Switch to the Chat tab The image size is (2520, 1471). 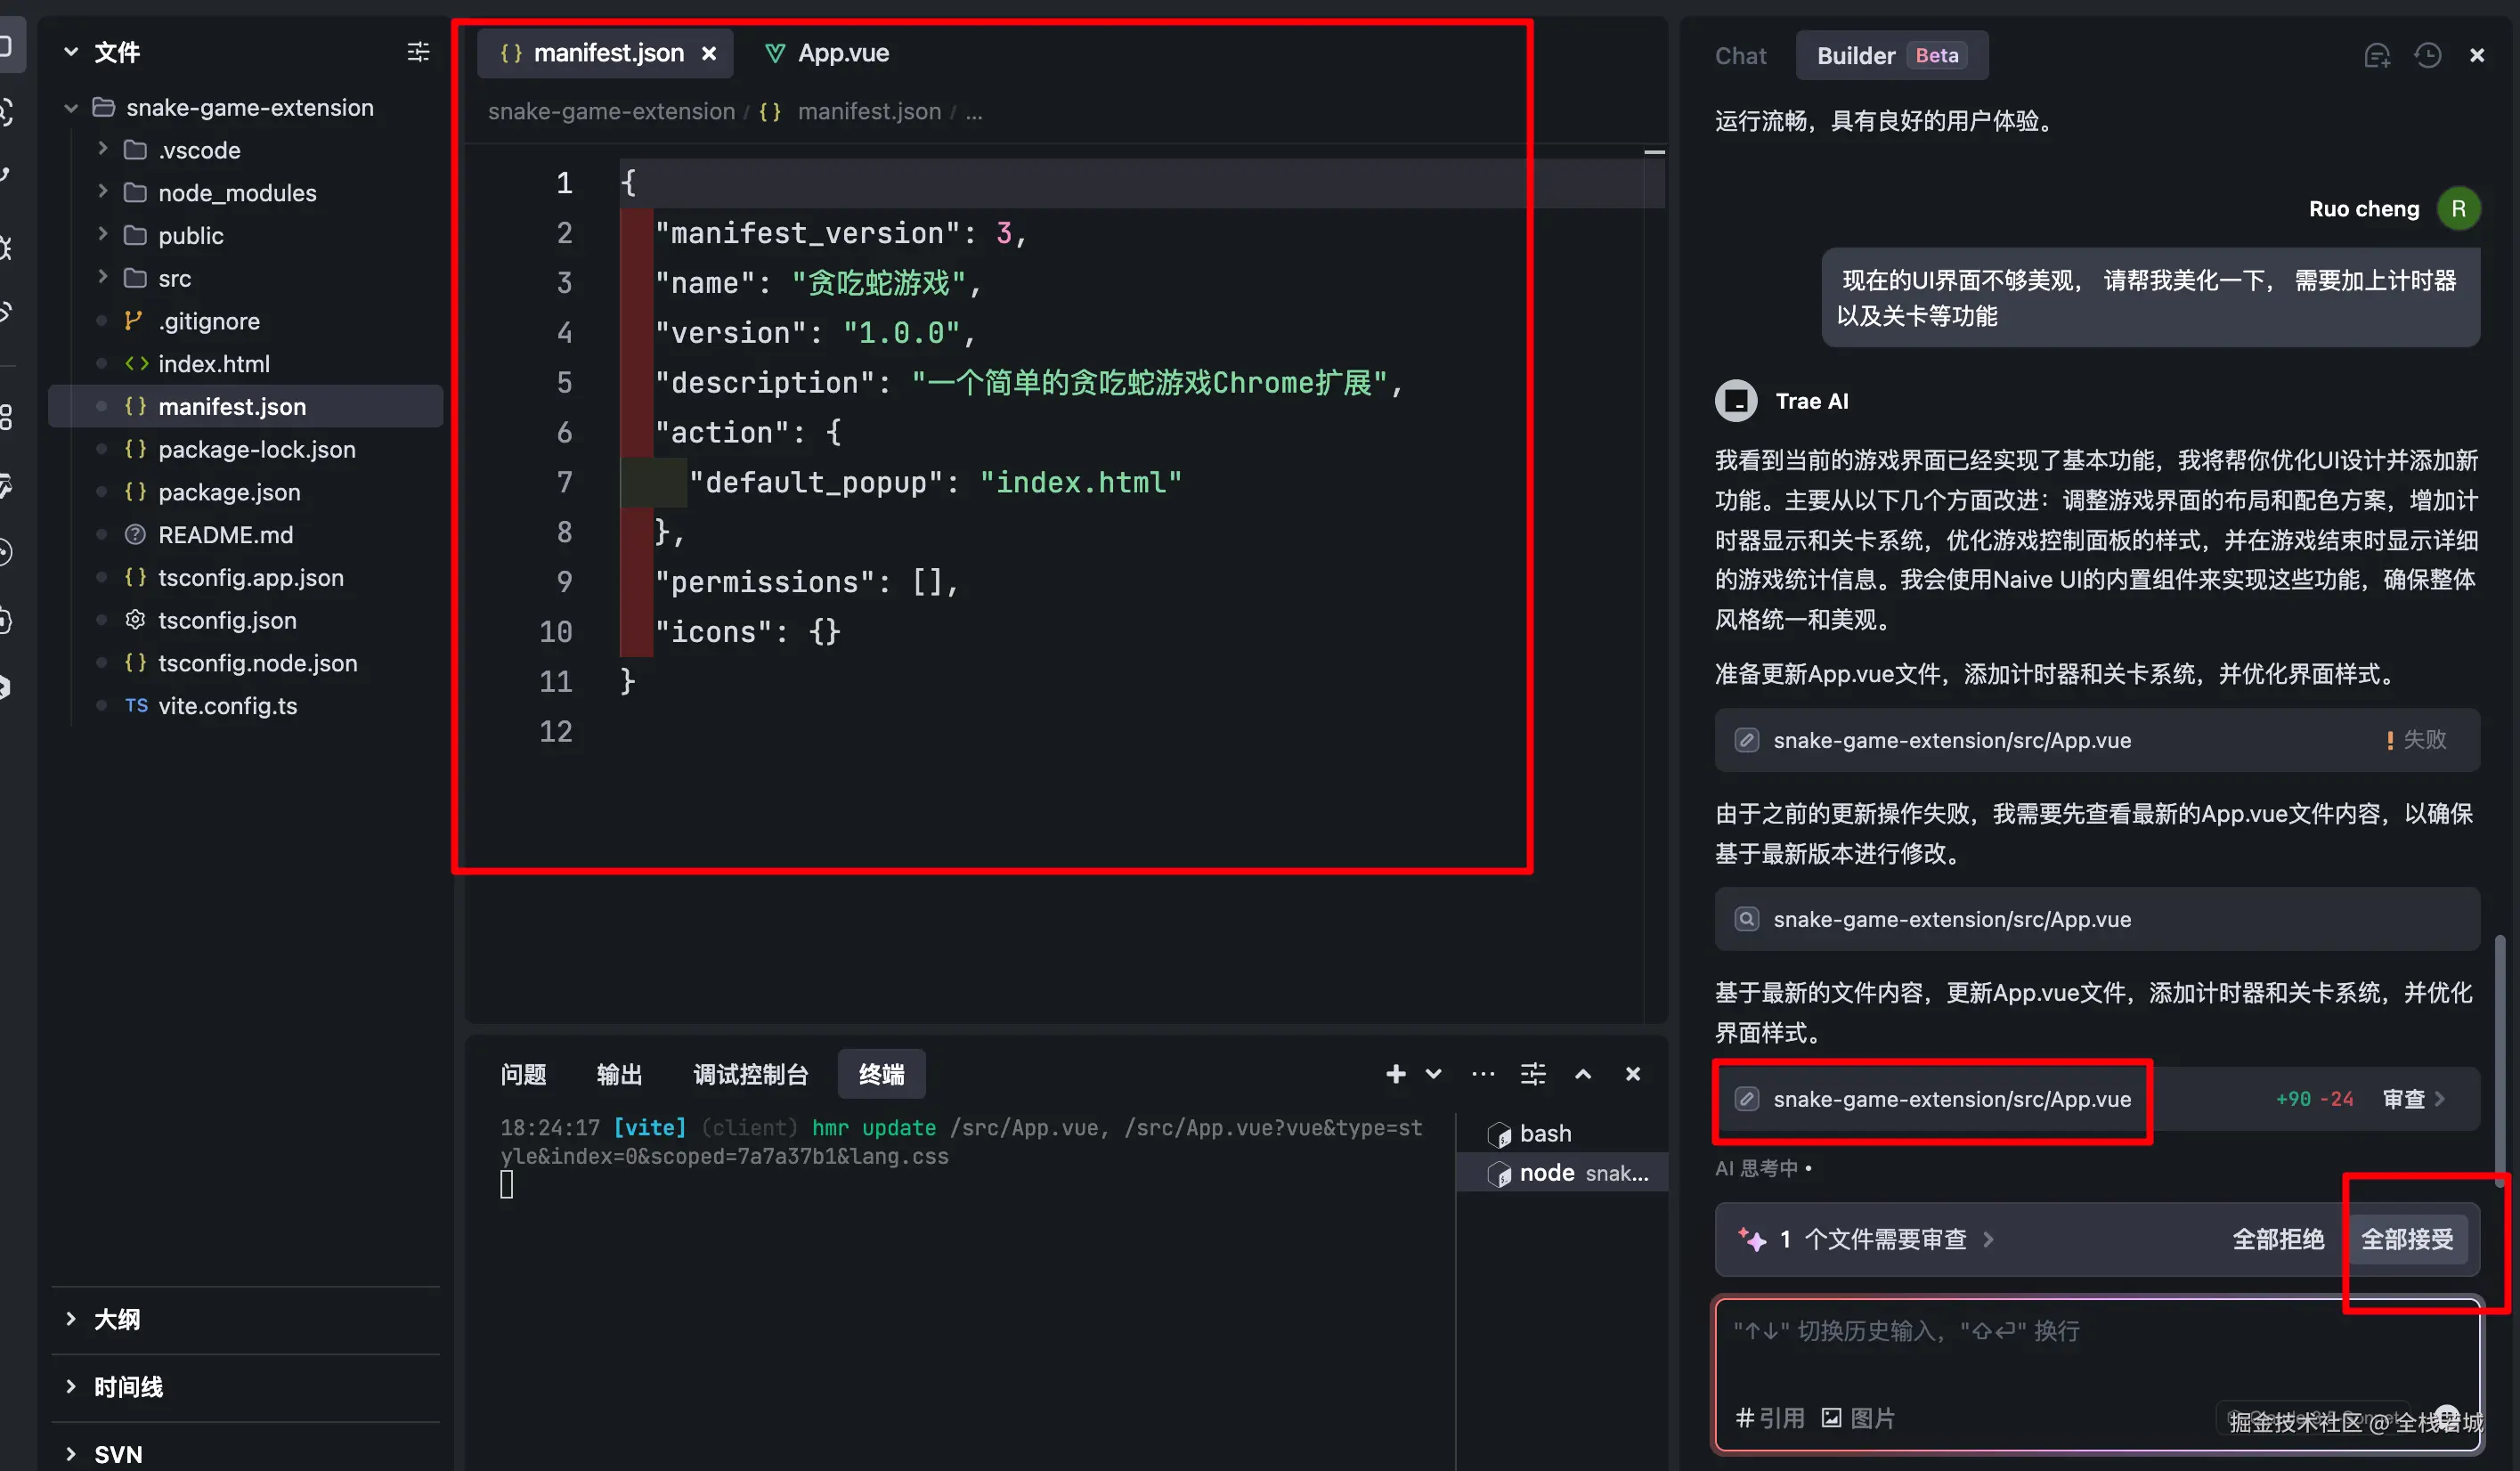coord(1740,56)
